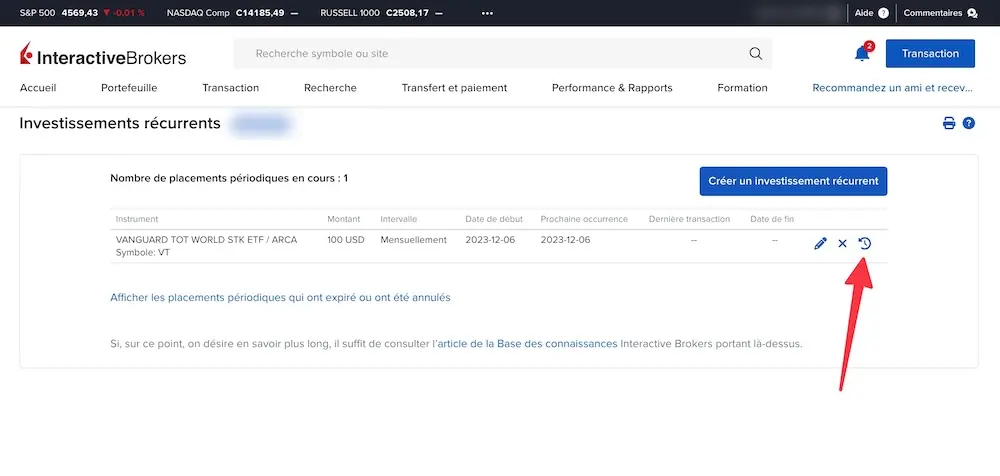Open Portefeuille menu

(x=129, y=88)
